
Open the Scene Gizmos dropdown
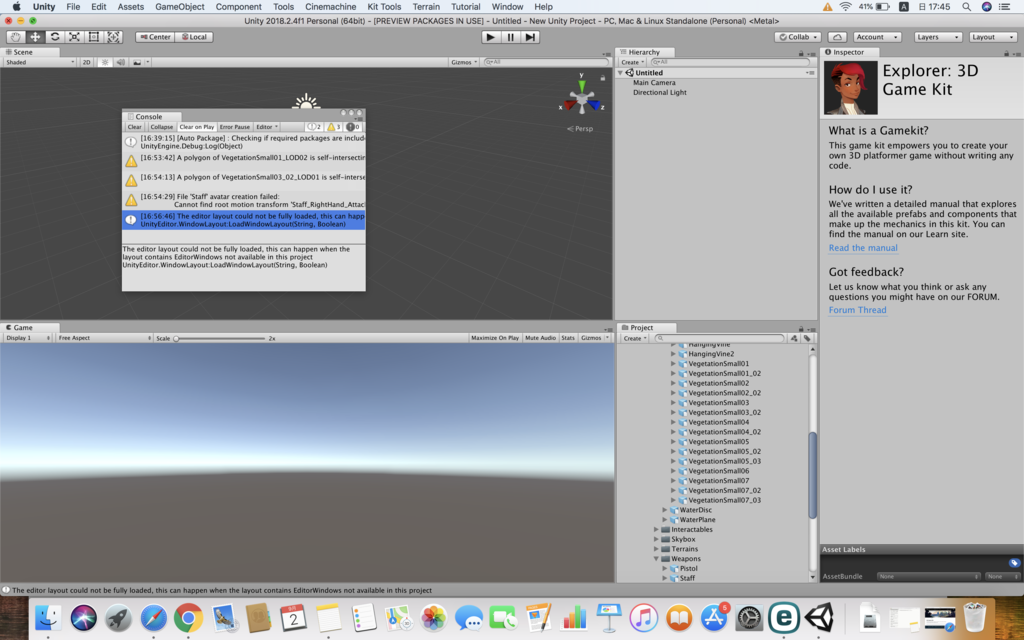point(464,62)
